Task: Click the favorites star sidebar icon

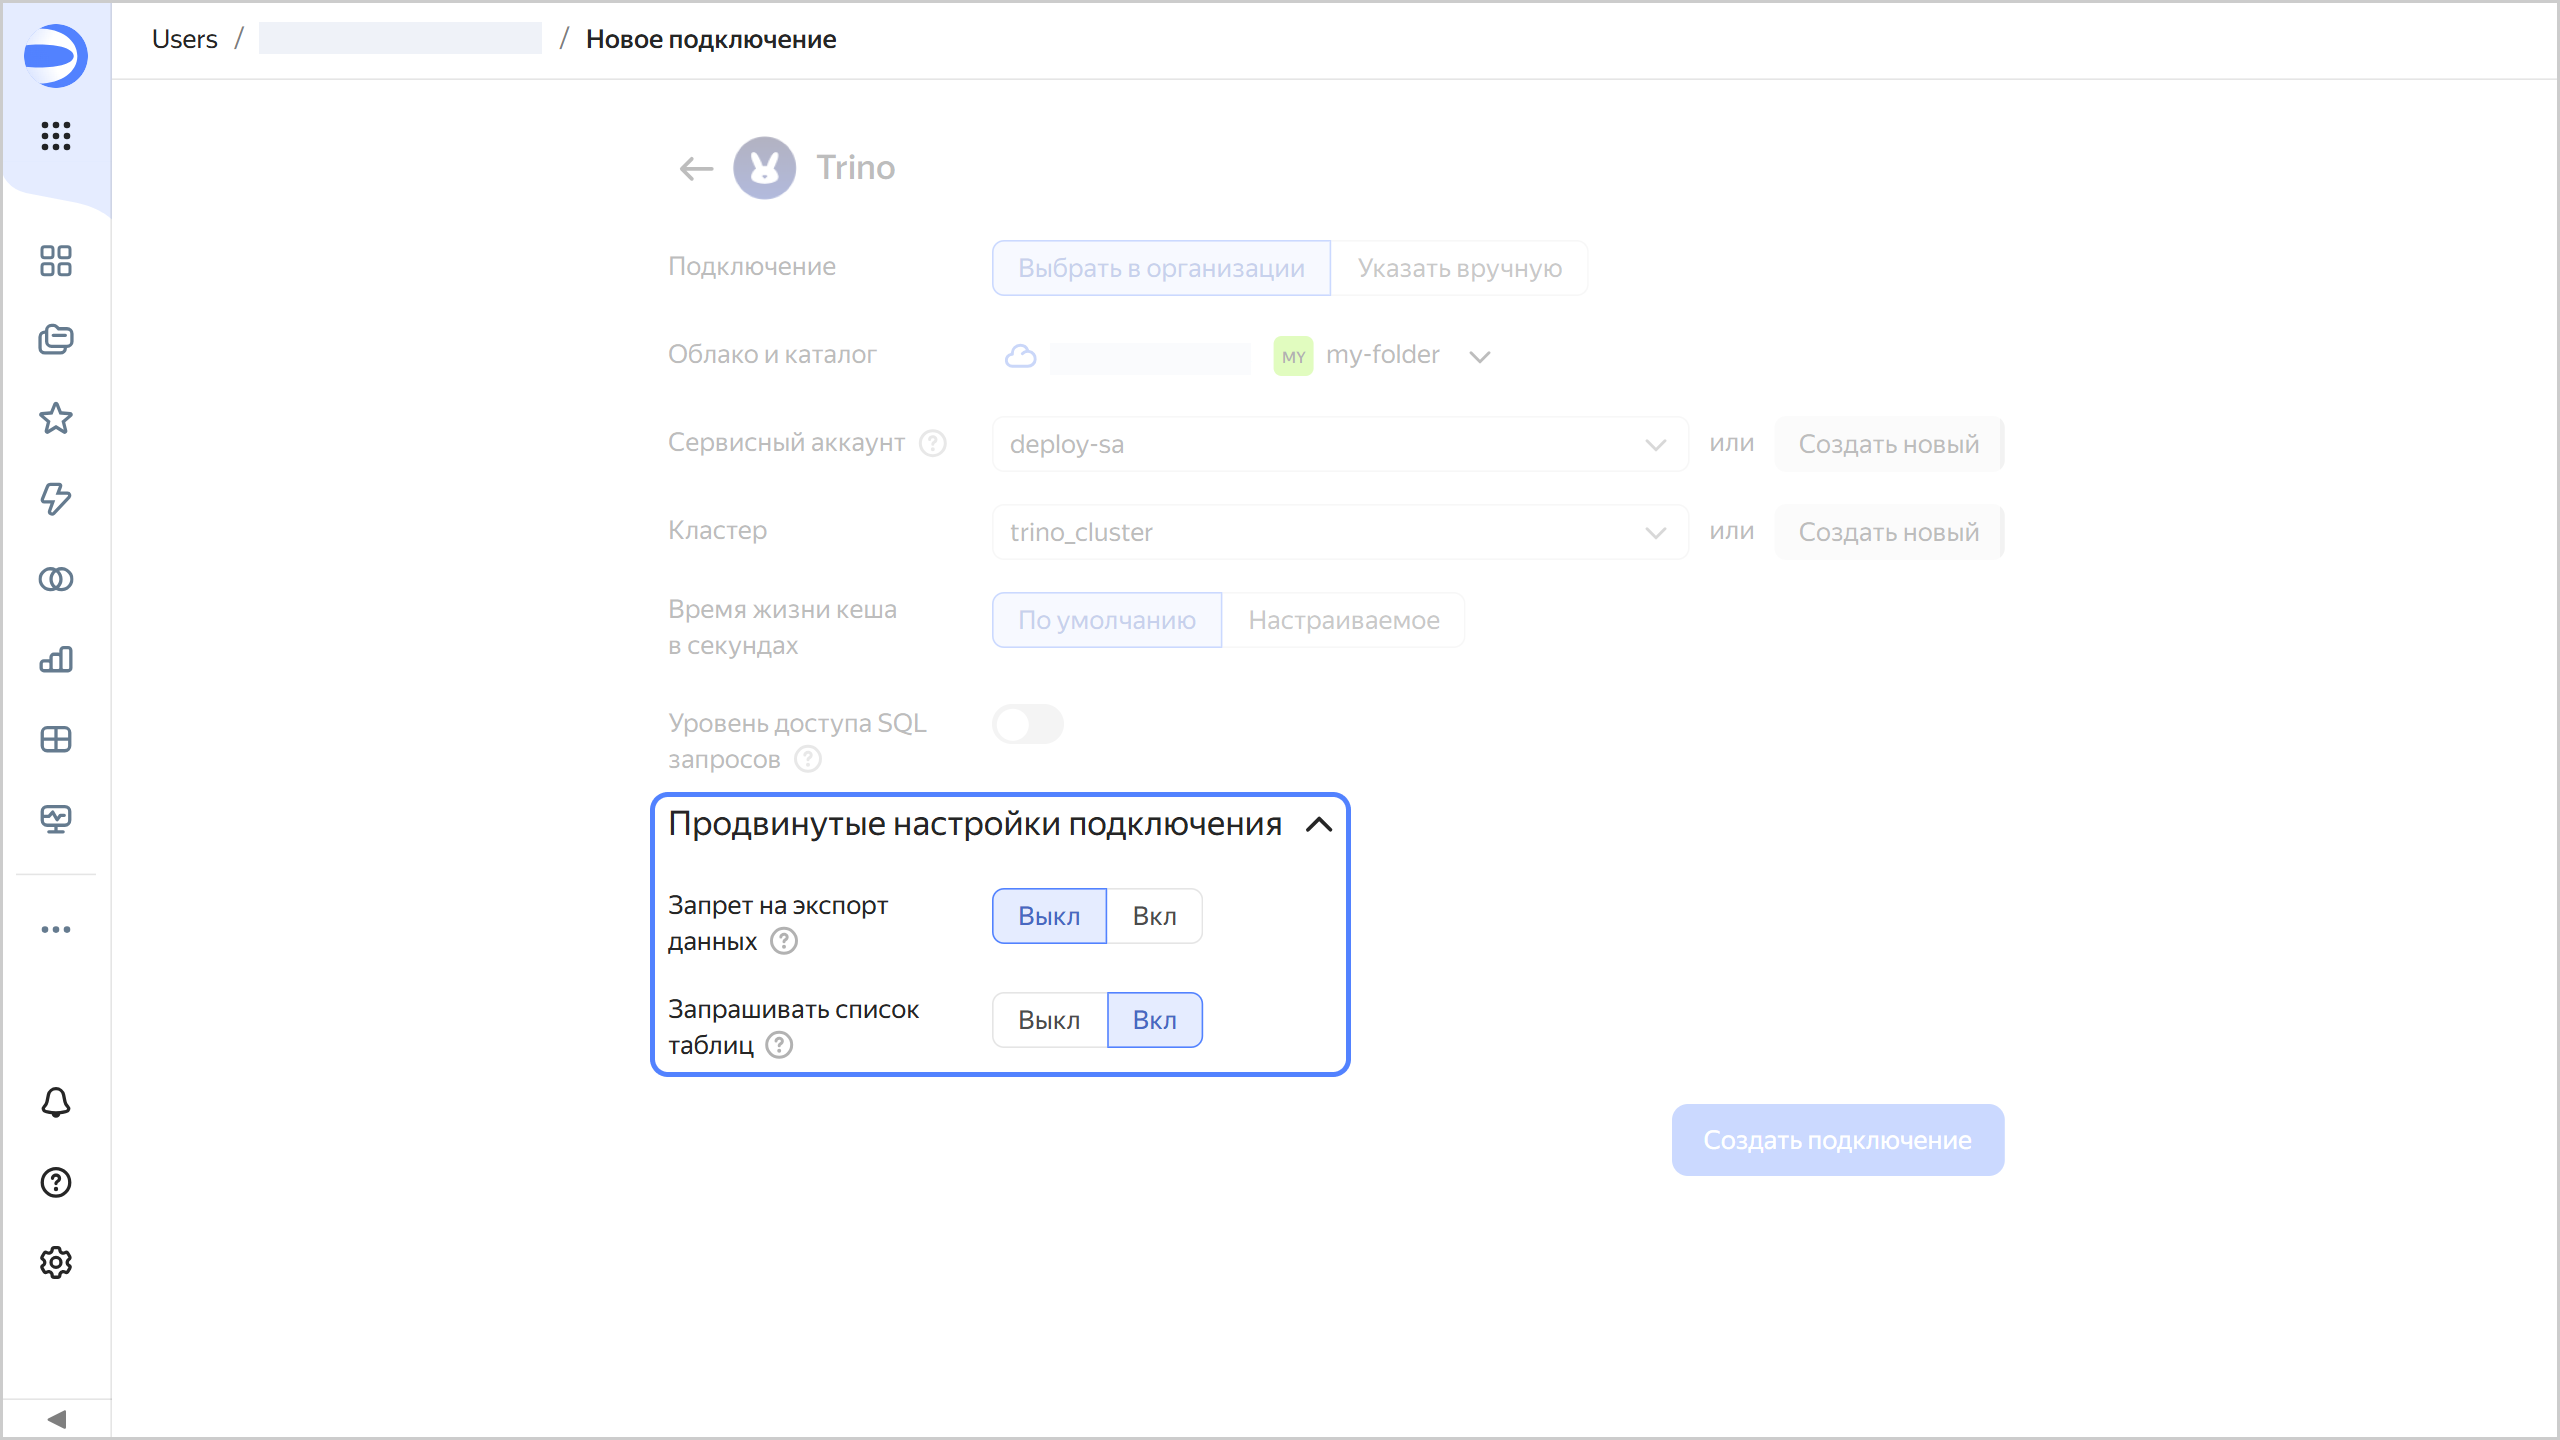Action: click(56, 419)
